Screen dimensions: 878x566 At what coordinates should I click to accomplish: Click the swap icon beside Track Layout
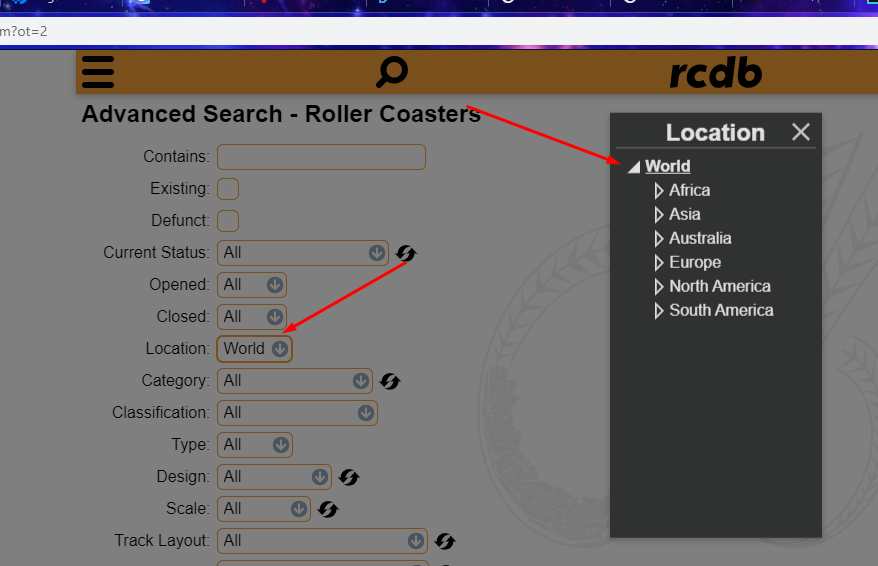click(445, 541)
